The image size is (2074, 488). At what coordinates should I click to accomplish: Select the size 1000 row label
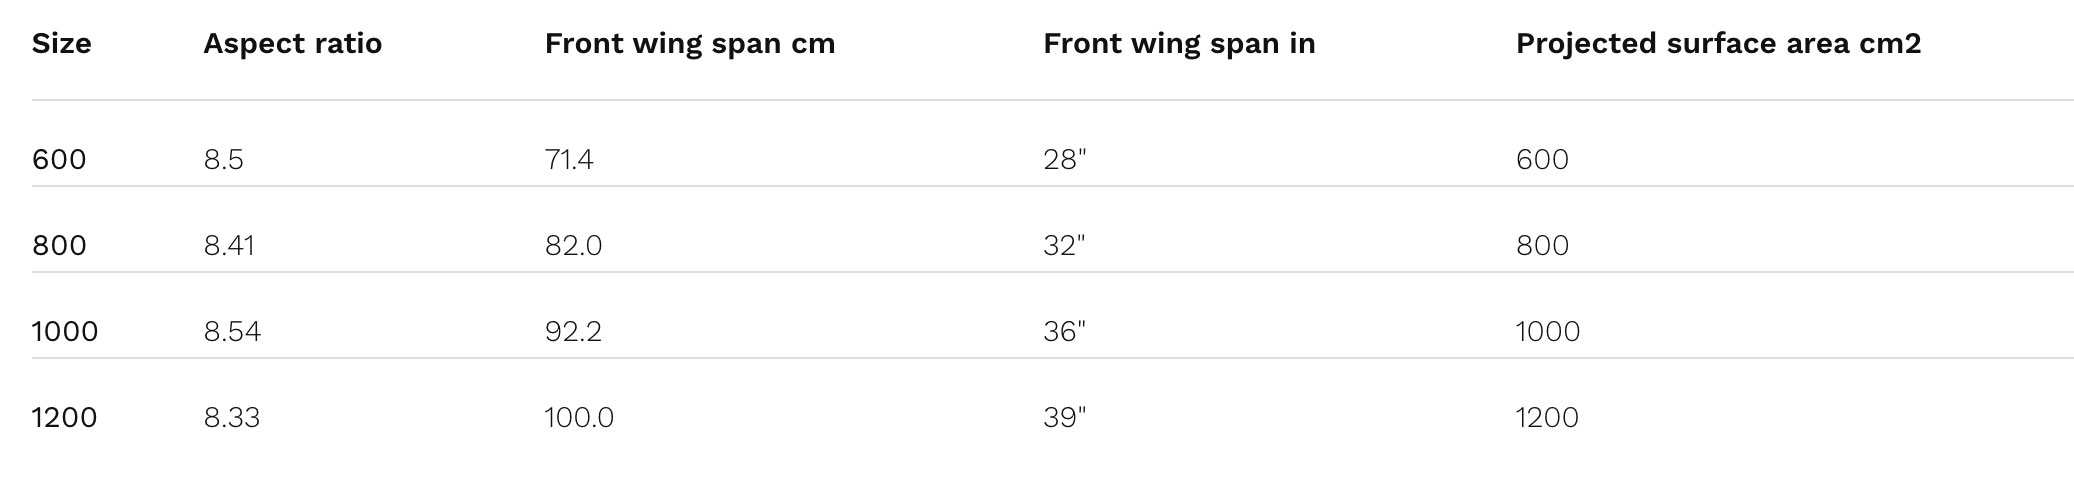[x=65, y=331]
